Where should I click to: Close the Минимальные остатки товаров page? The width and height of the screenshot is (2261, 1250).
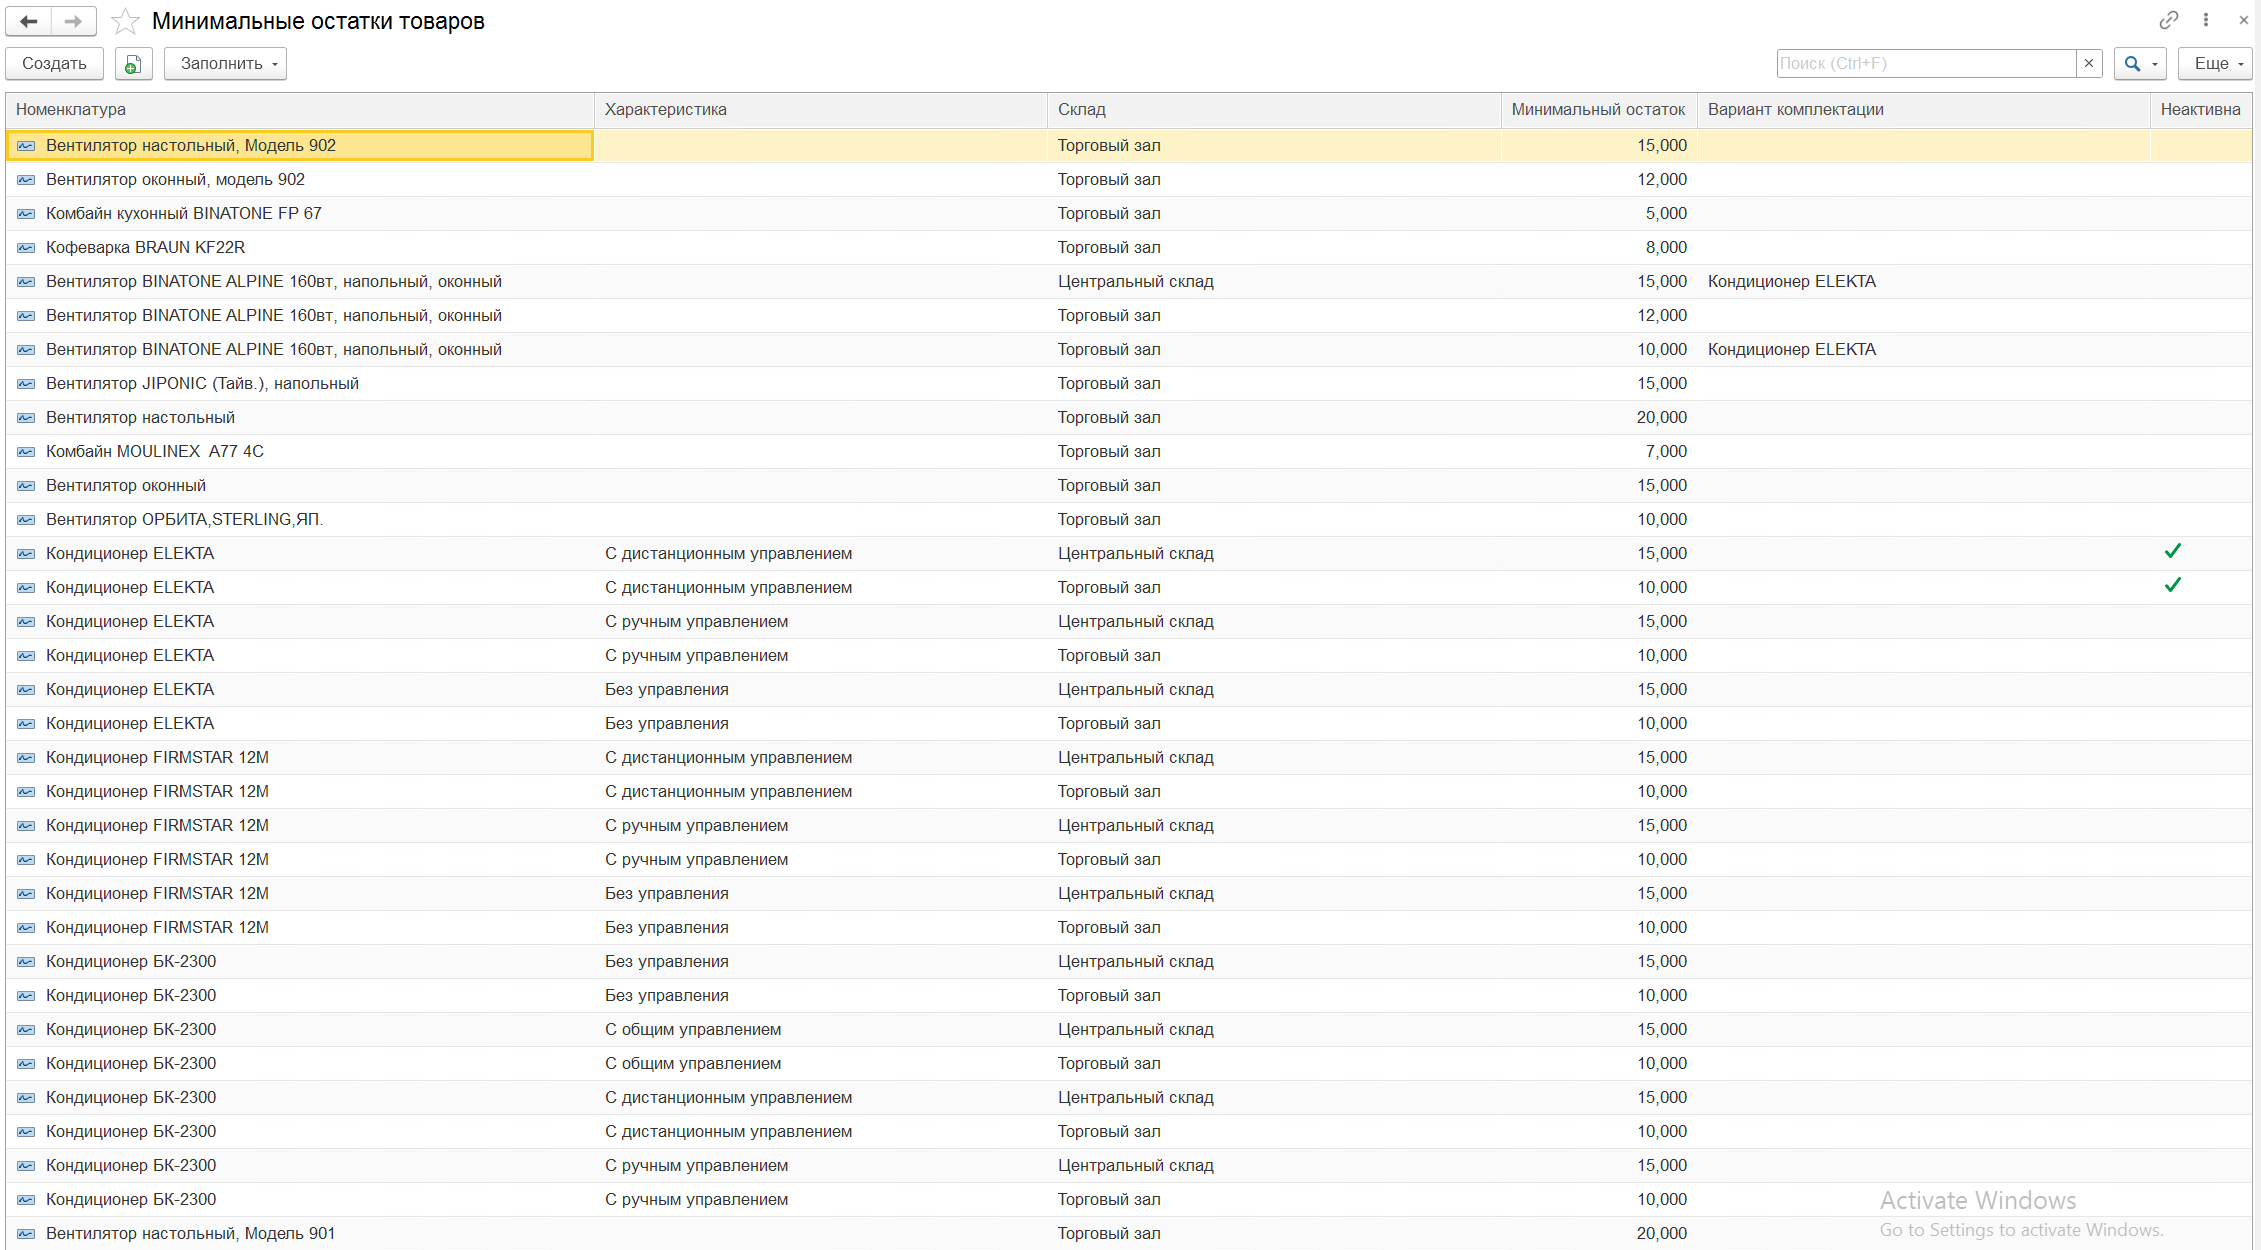pos(2243,20)
